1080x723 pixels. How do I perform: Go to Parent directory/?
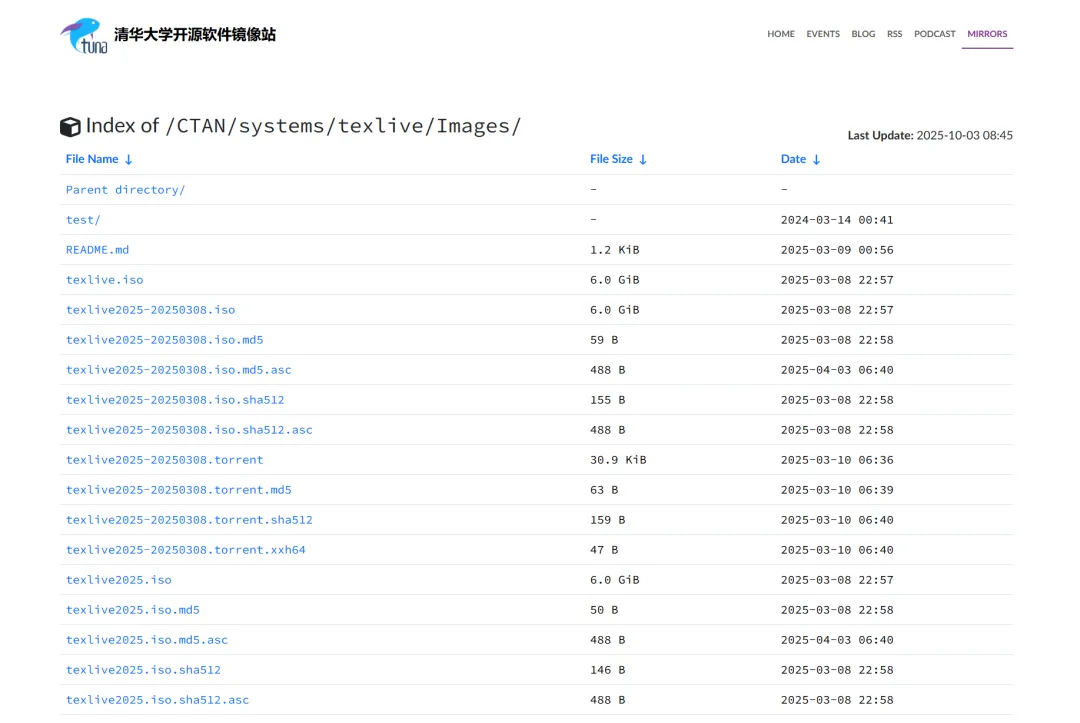(x=125, y=189)
